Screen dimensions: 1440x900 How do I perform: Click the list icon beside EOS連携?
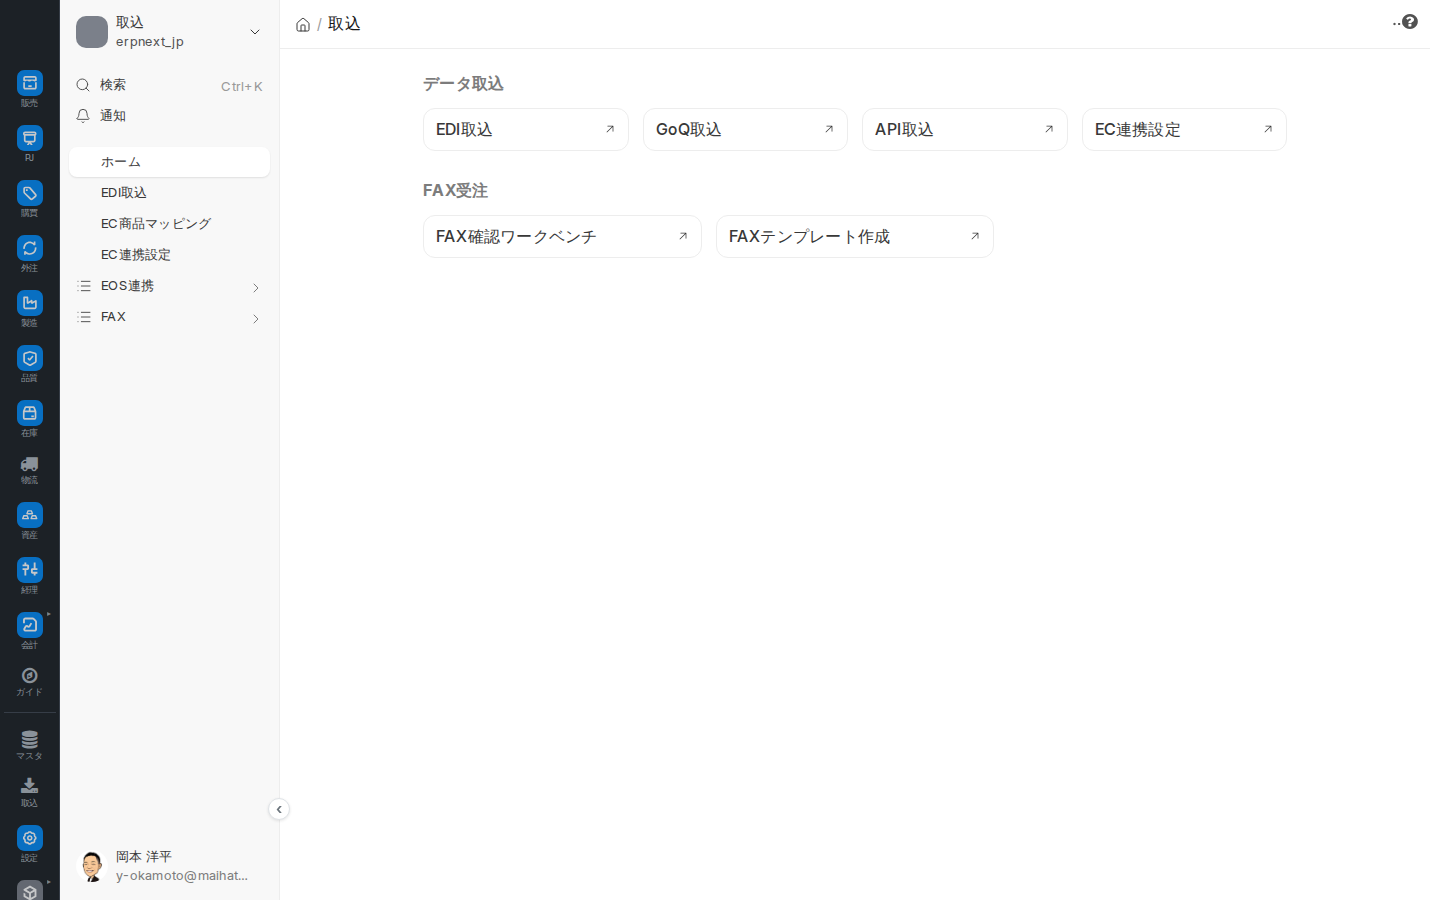pos(84,286)
